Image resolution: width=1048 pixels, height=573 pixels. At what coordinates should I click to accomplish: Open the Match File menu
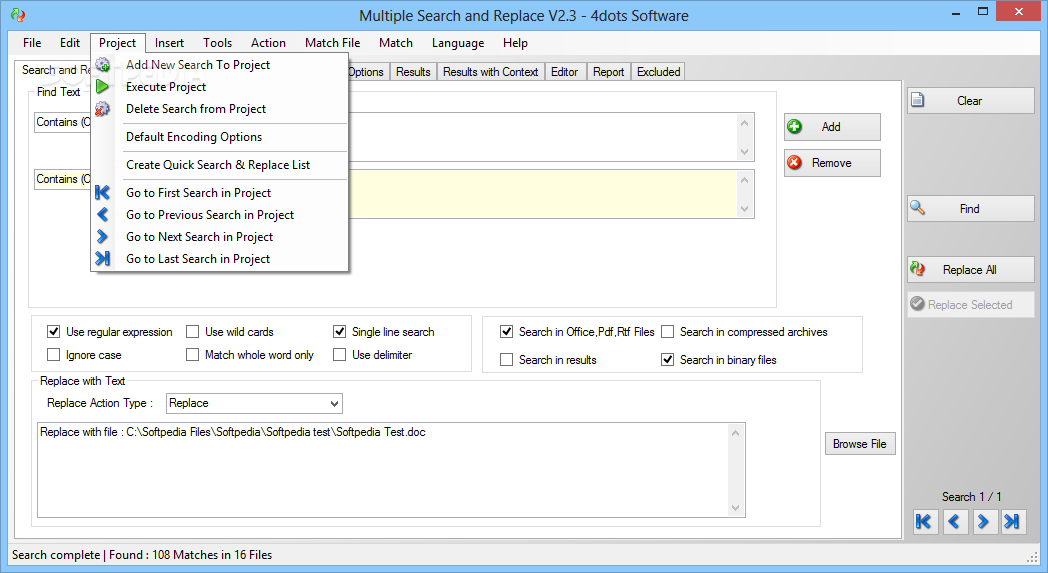(332, 43)
